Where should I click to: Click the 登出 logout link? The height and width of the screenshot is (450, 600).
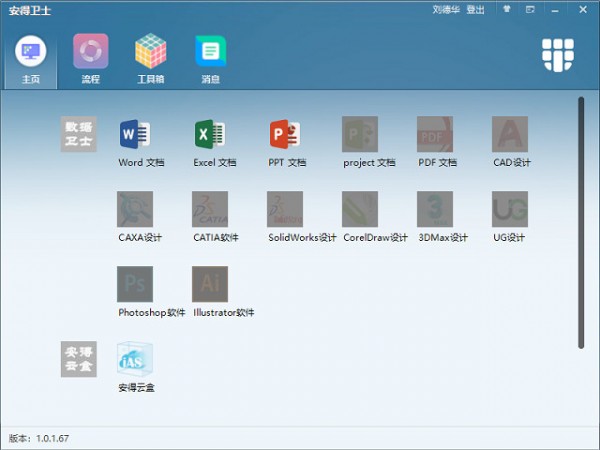(475, 9)
